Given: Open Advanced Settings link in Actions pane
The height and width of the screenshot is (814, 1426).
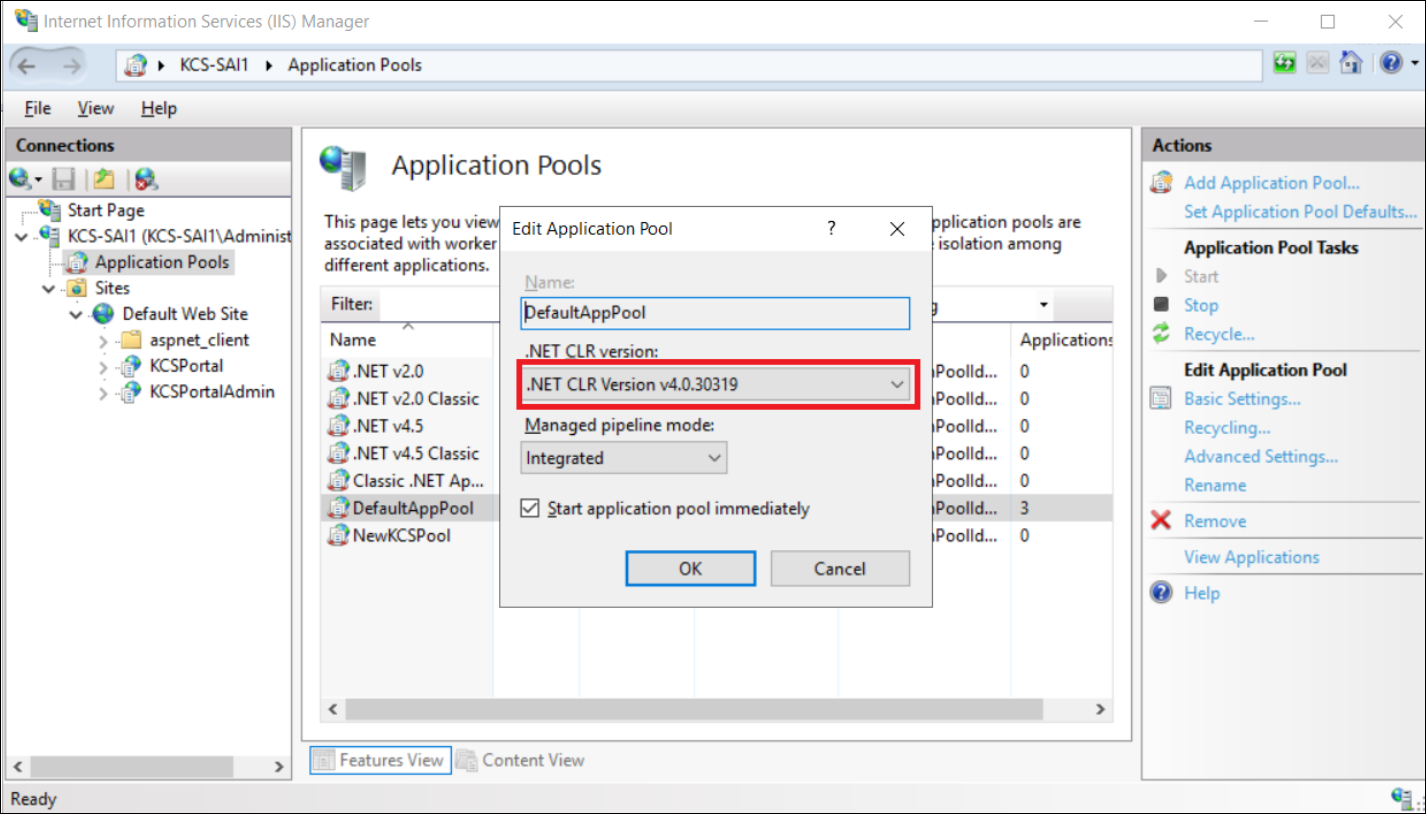Looking at the screenshot, I should point(1260,456).
